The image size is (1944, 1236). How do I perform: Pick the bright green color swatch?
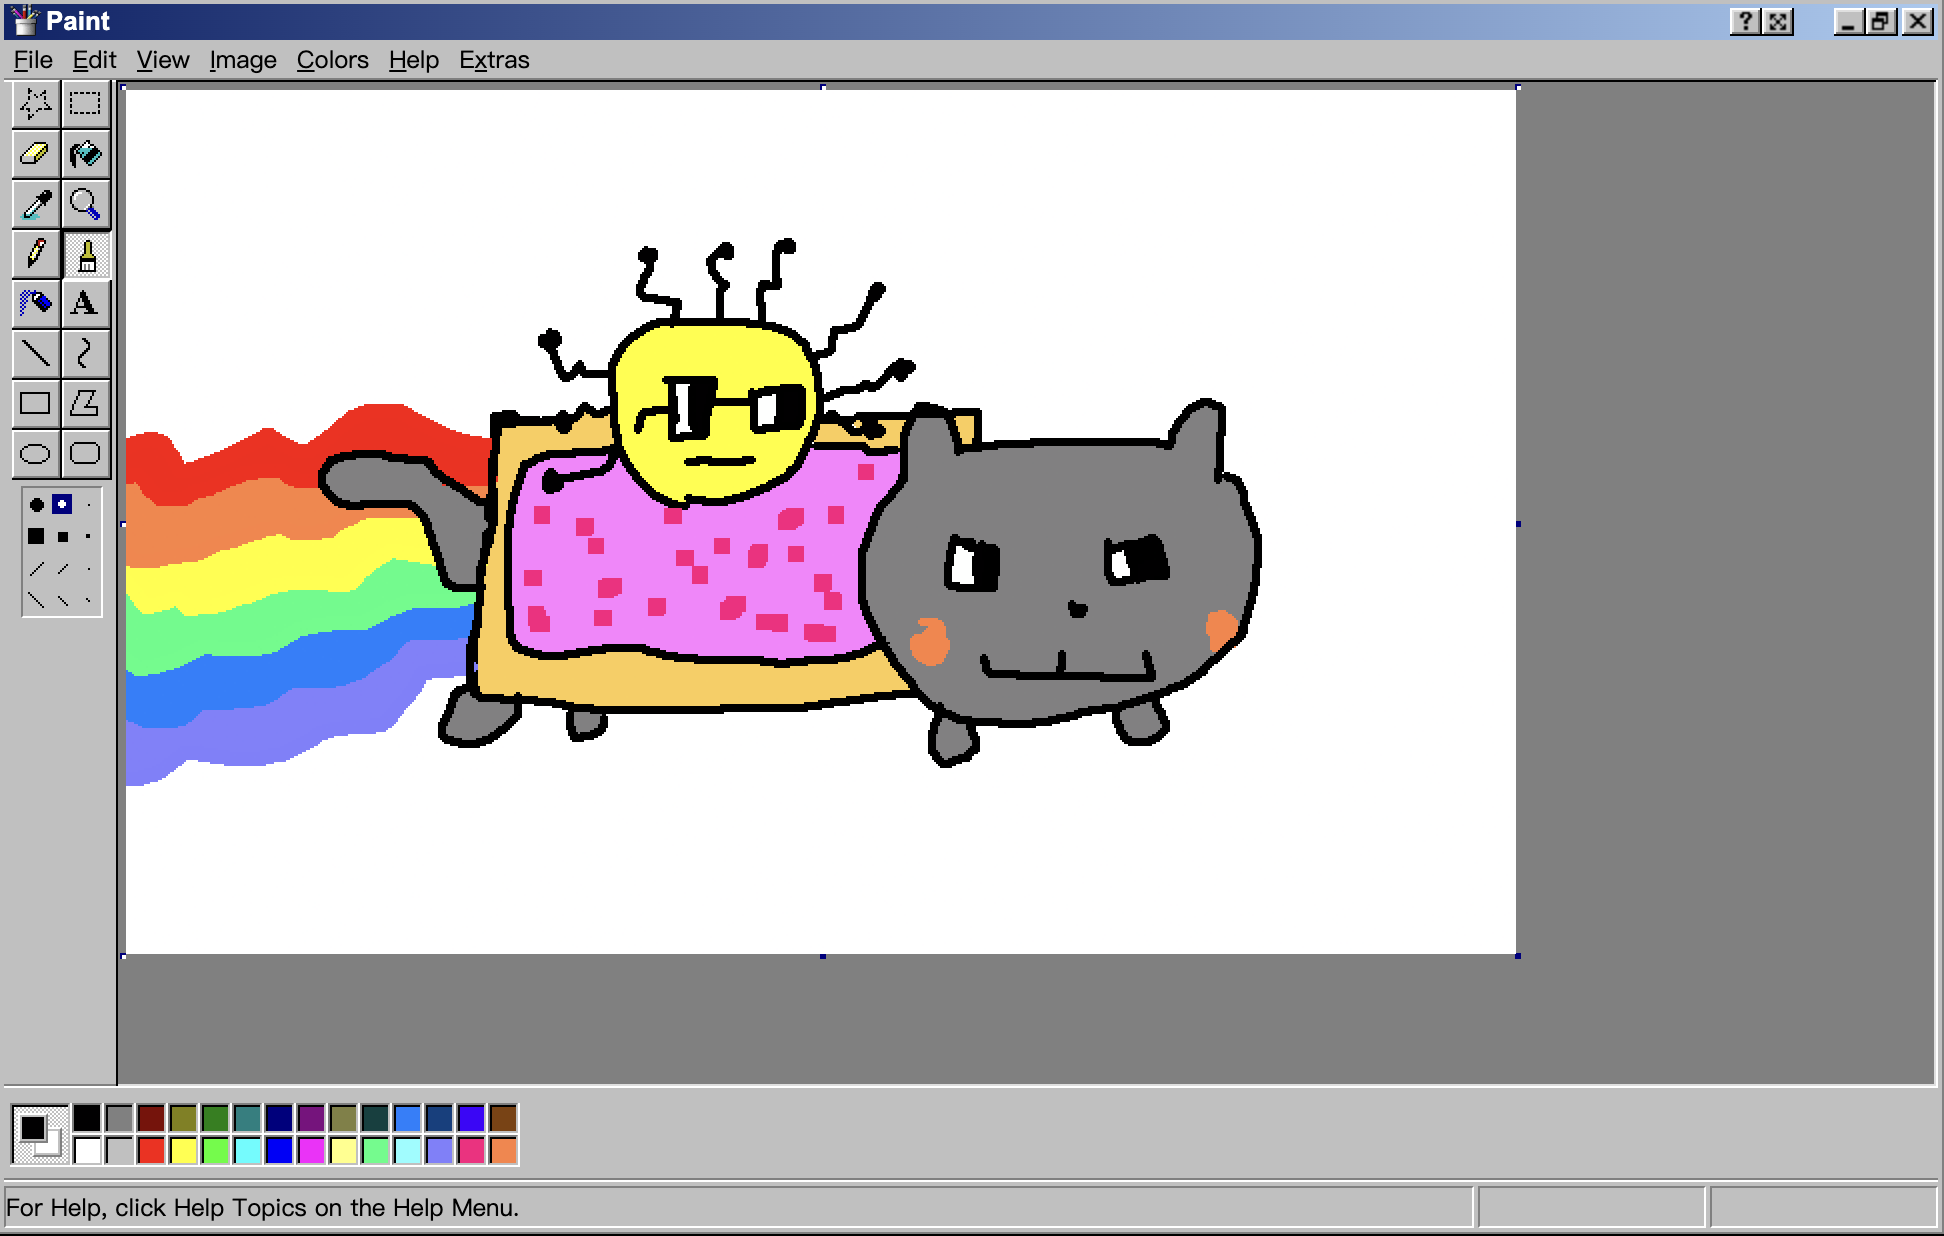coord(215,1150)
